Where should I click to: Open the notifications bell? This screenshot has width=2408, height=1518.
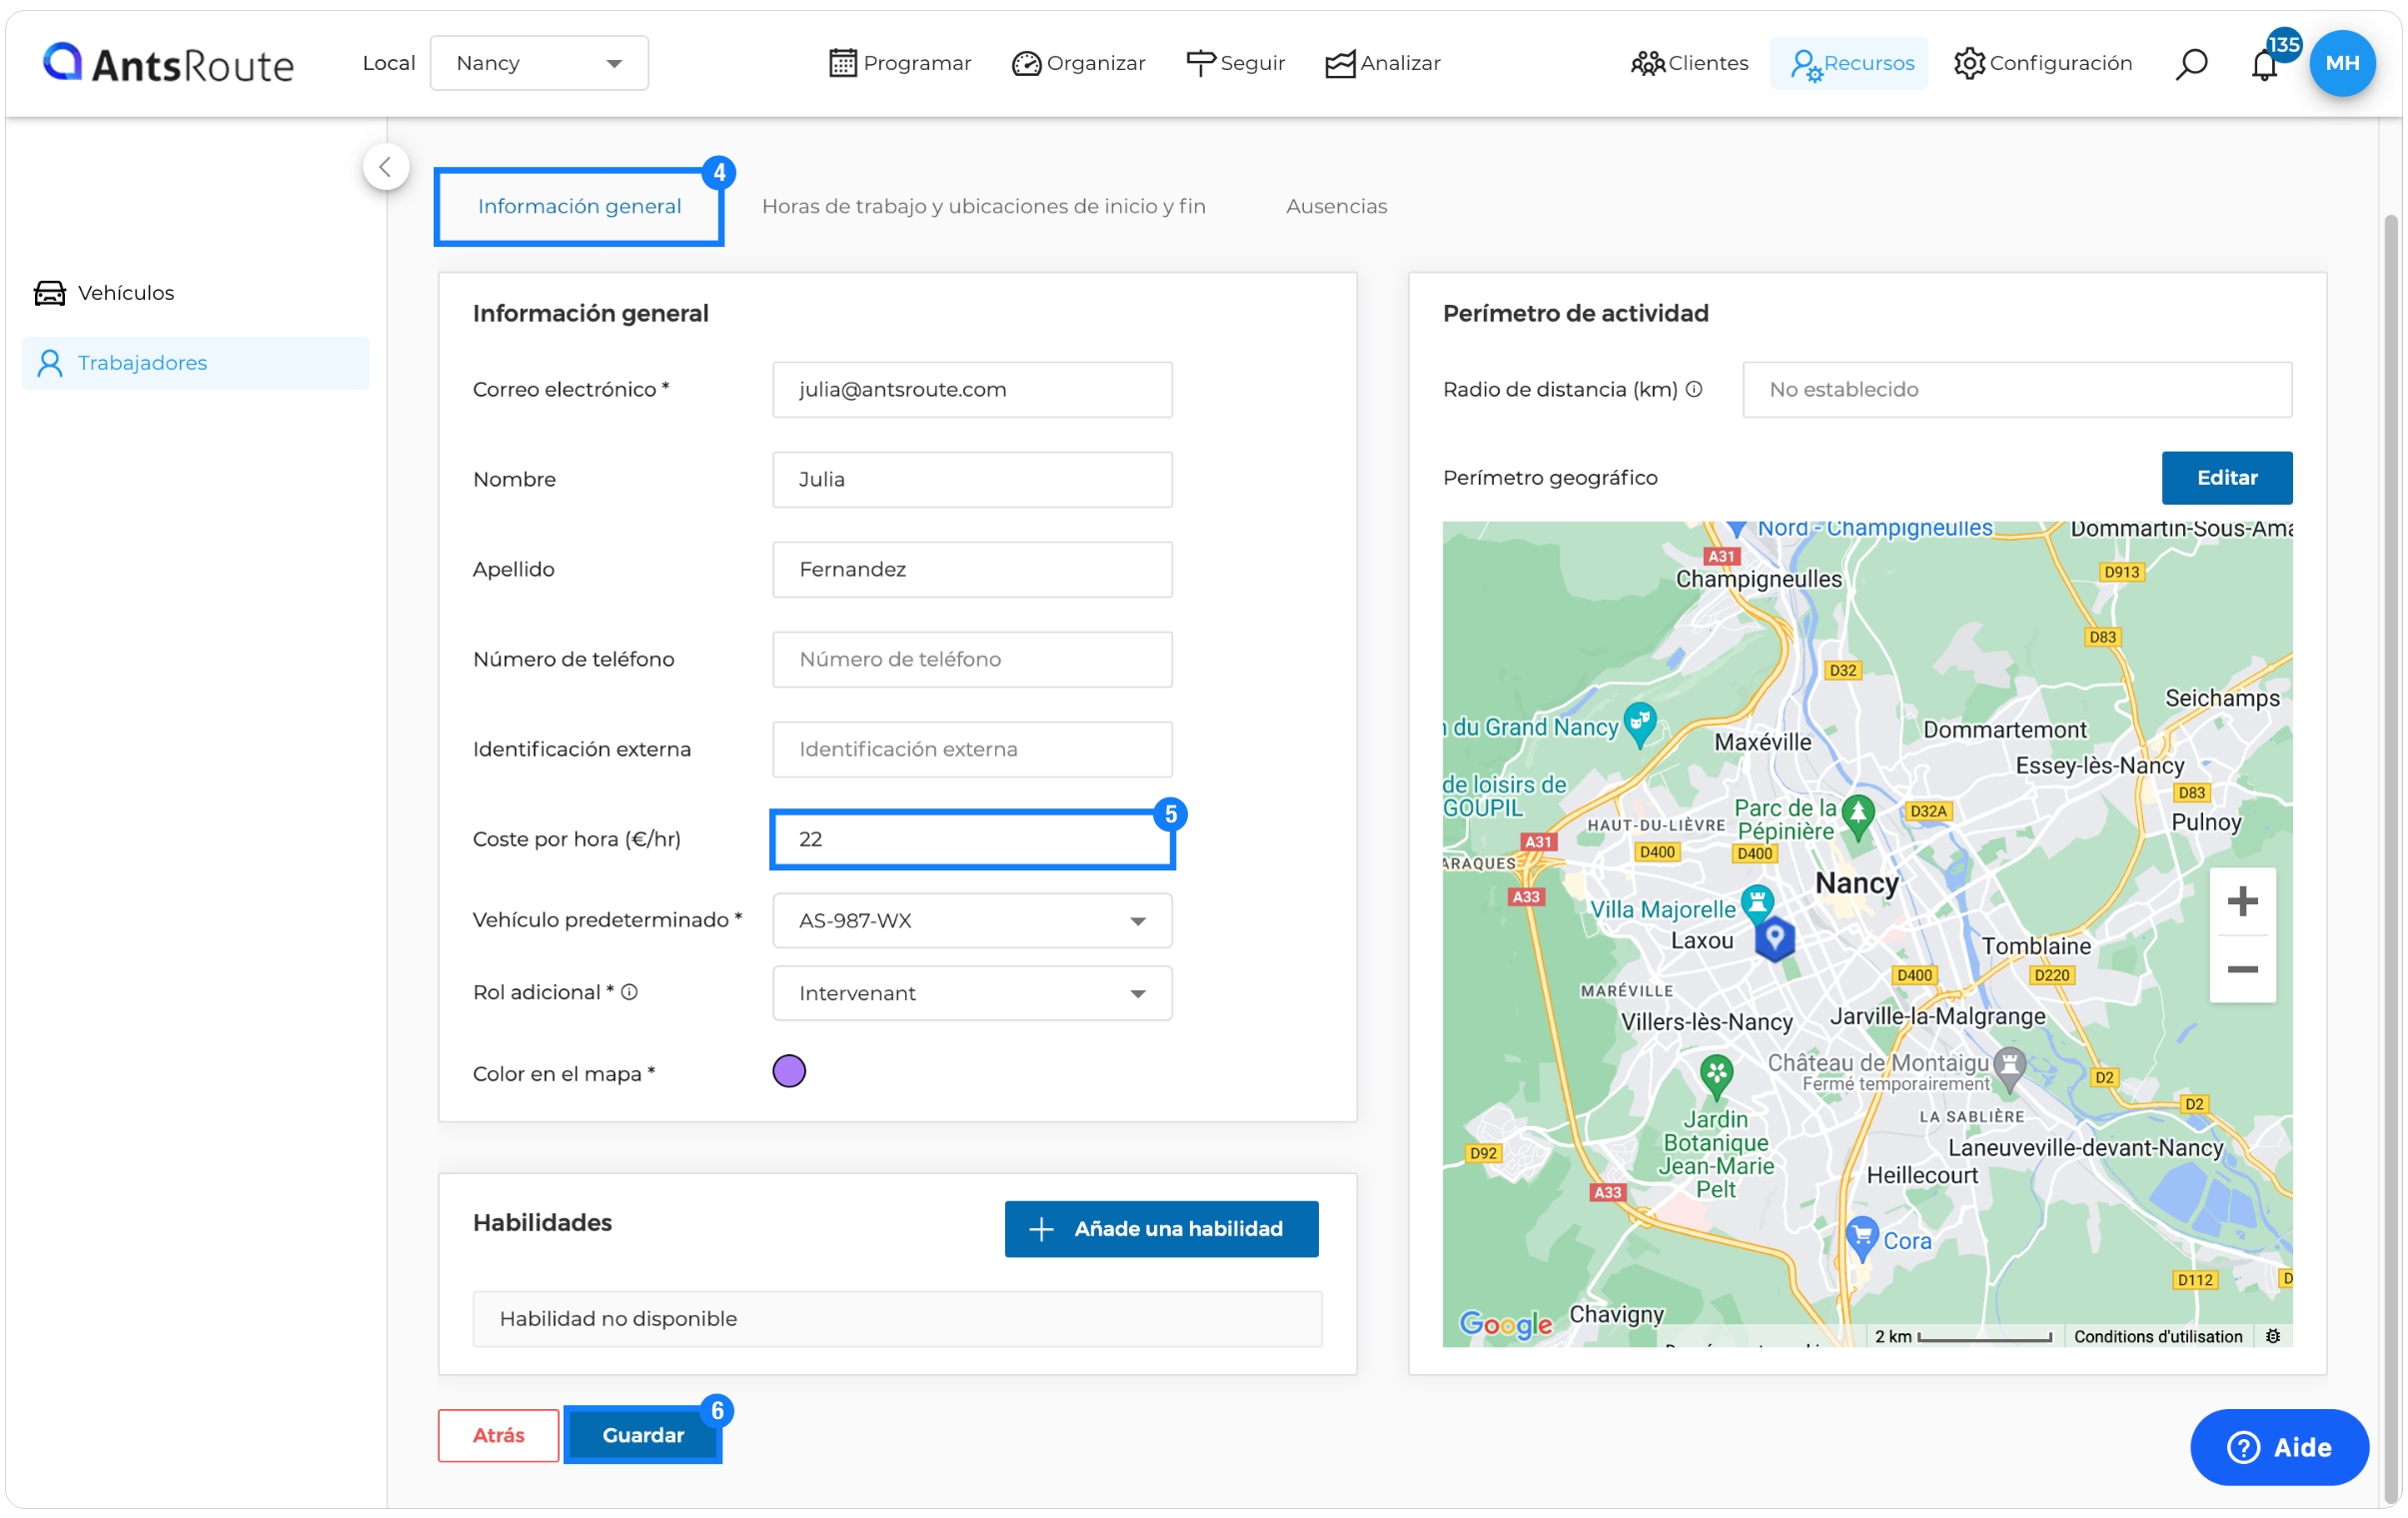click(x=2265, y=65)
